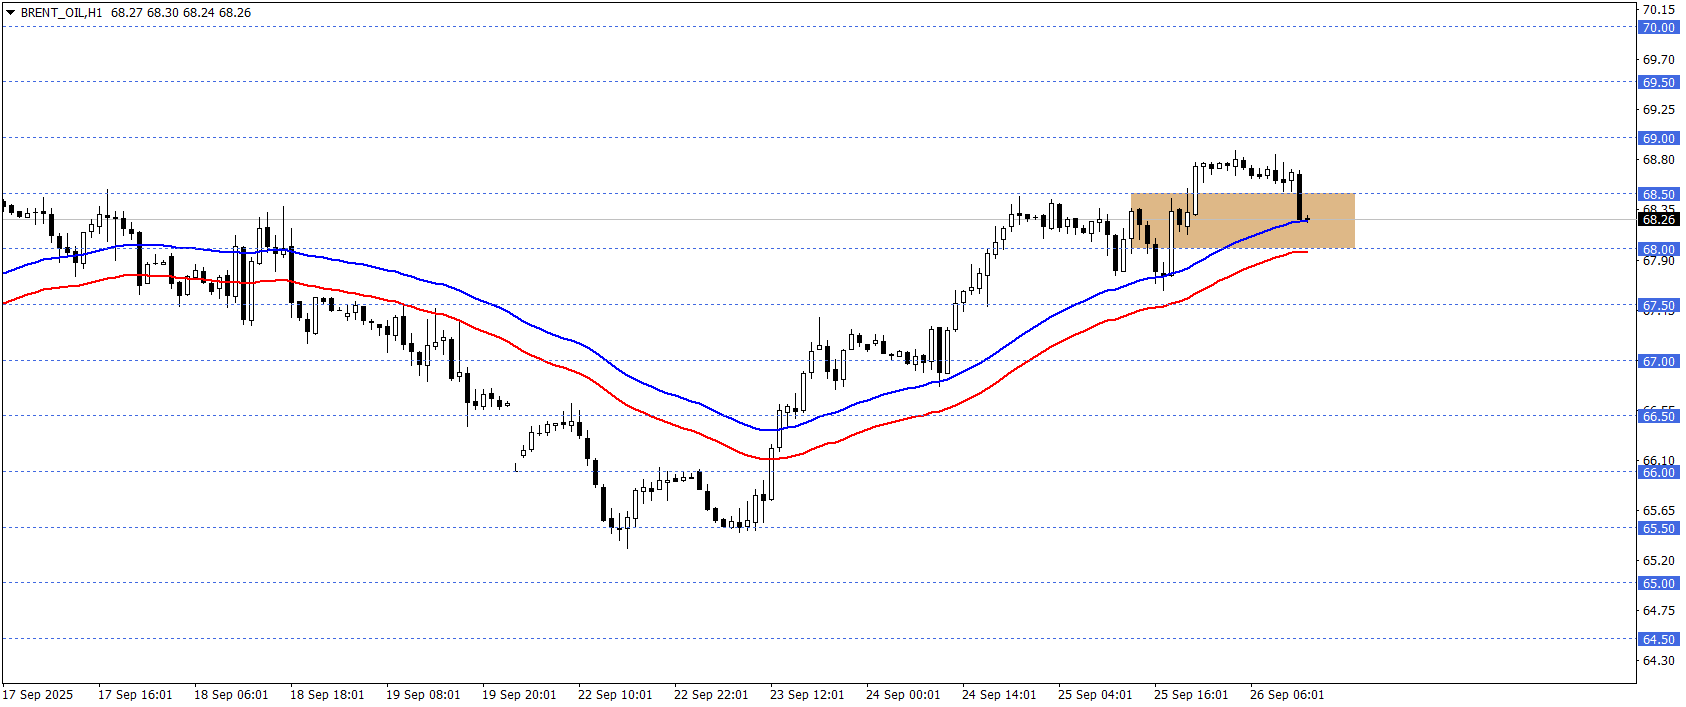1686x707 pixels.
Task: Click the 70.15 price scale value
Action: (x=1659, y=9)
